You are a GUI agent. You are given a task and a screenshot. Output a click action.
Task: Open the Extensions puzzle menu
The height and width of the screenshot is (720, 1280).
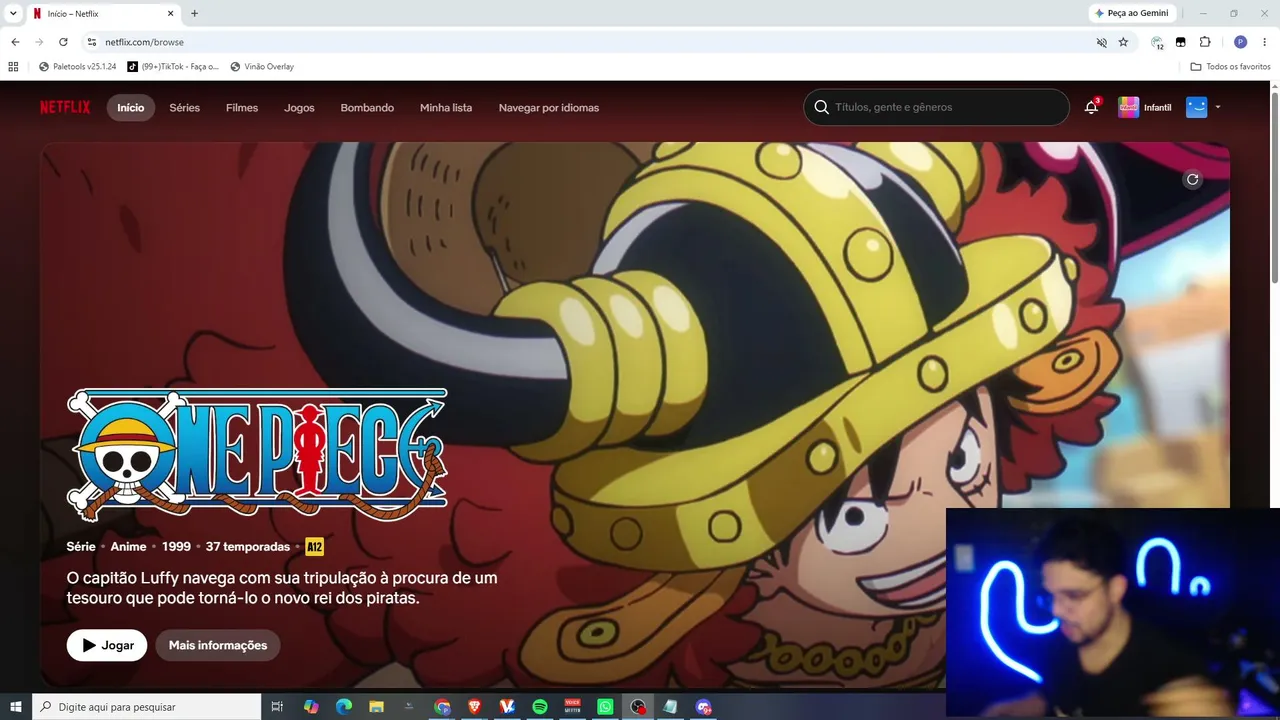(1205, 42)
